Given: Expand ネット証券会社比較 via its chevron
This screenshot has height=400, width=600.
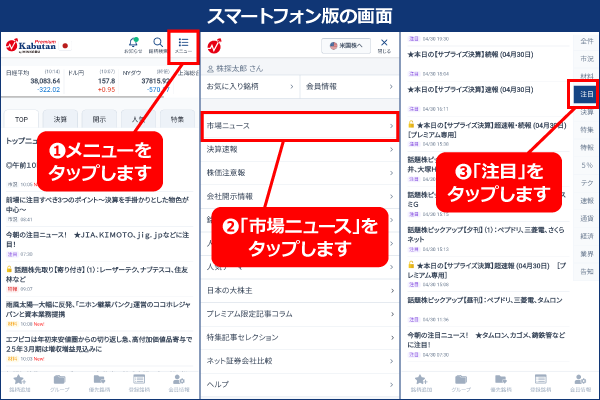Looking at the screenshot, I should tap(391, 361).
